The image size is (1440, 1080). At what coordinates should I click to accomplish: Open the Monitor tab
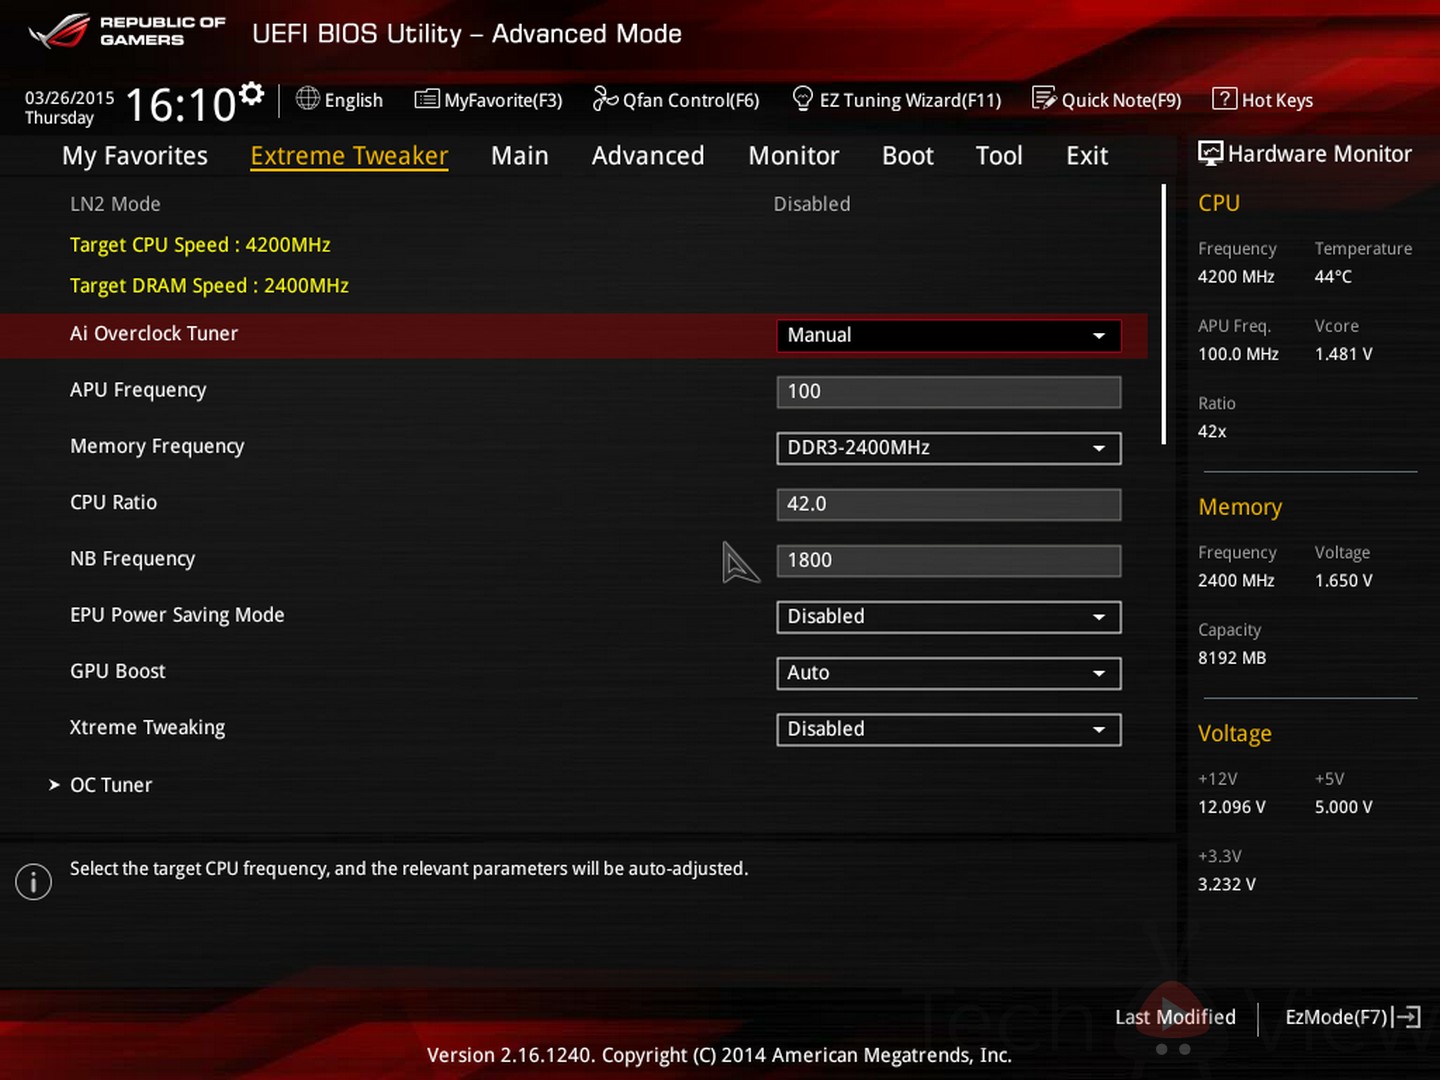tap(794, 156)
